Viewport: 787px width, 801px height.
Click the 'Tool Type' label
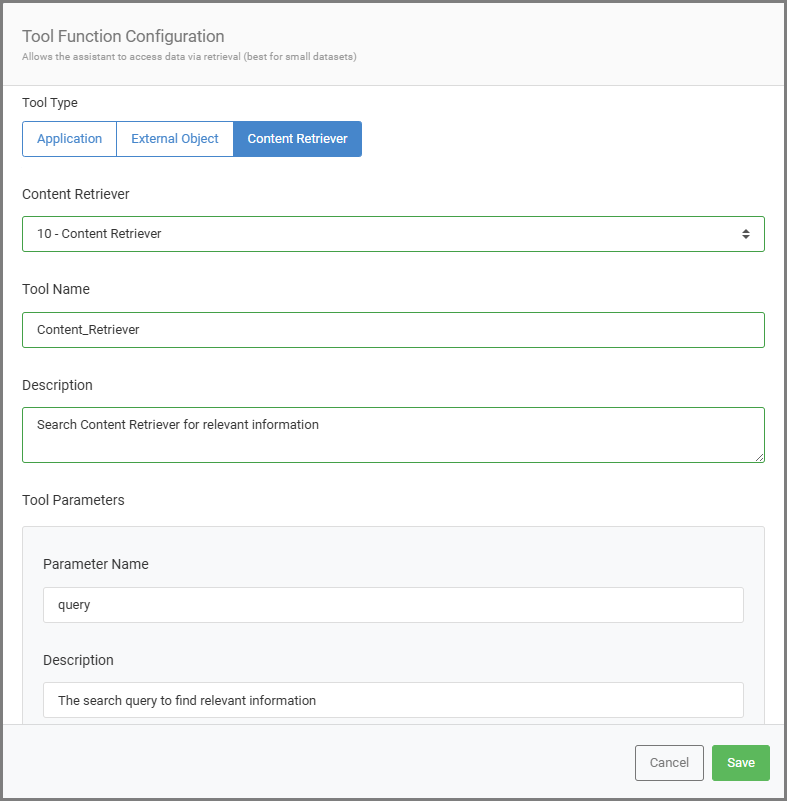pyautogui.click(x=50, y=103)
